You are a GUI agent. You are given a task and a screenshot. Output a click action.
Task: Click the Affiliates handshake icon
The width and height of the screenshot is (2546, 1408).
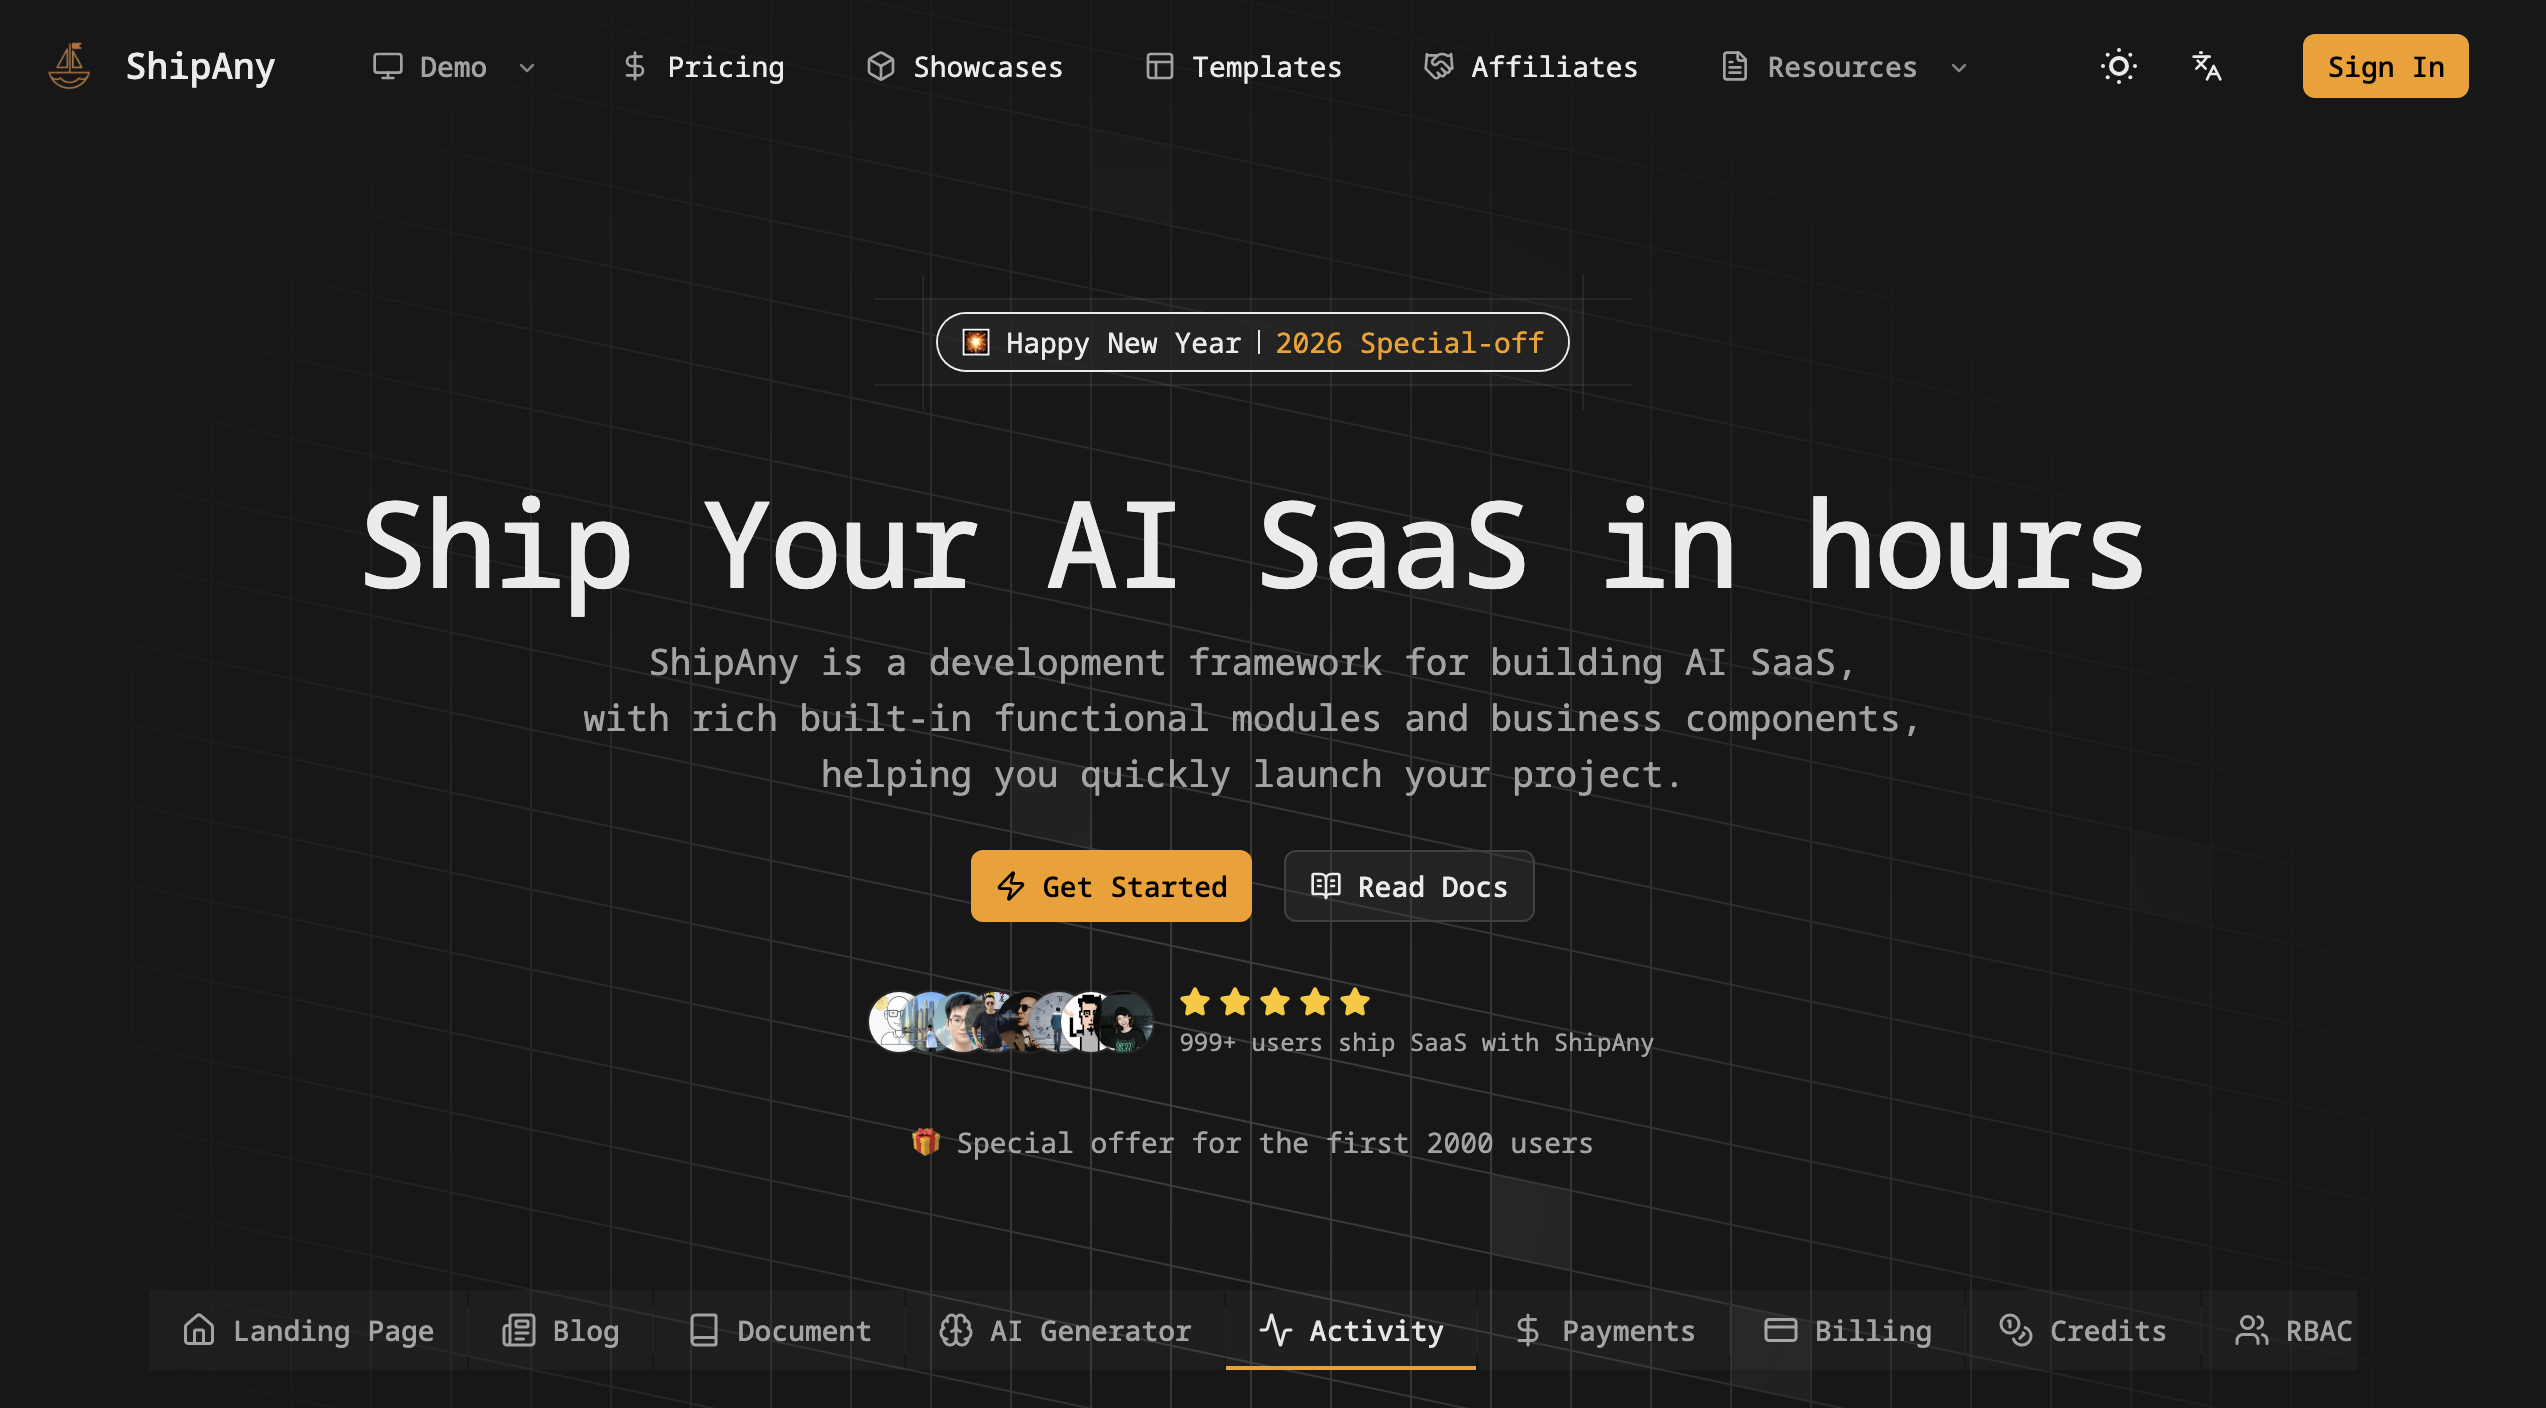(1438, 66)
